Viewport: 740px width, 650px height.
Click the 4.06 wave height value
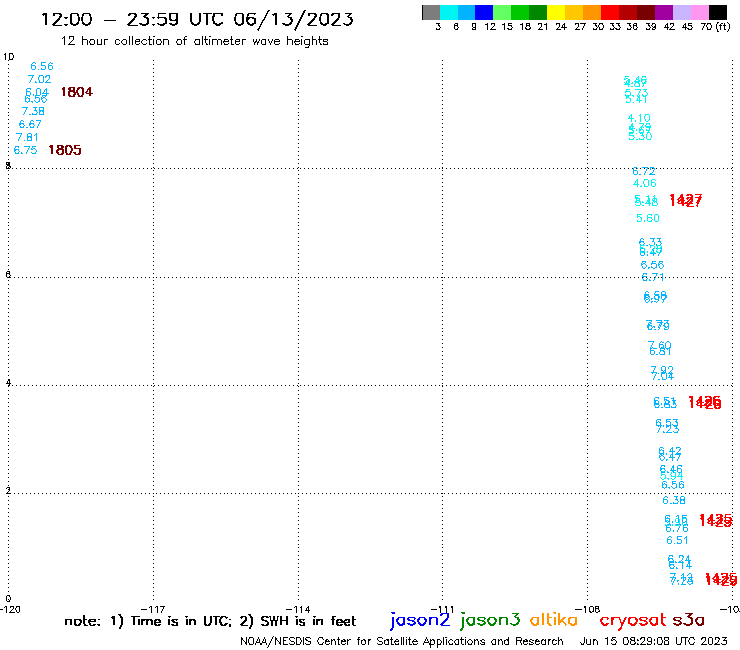click(645, 183)
